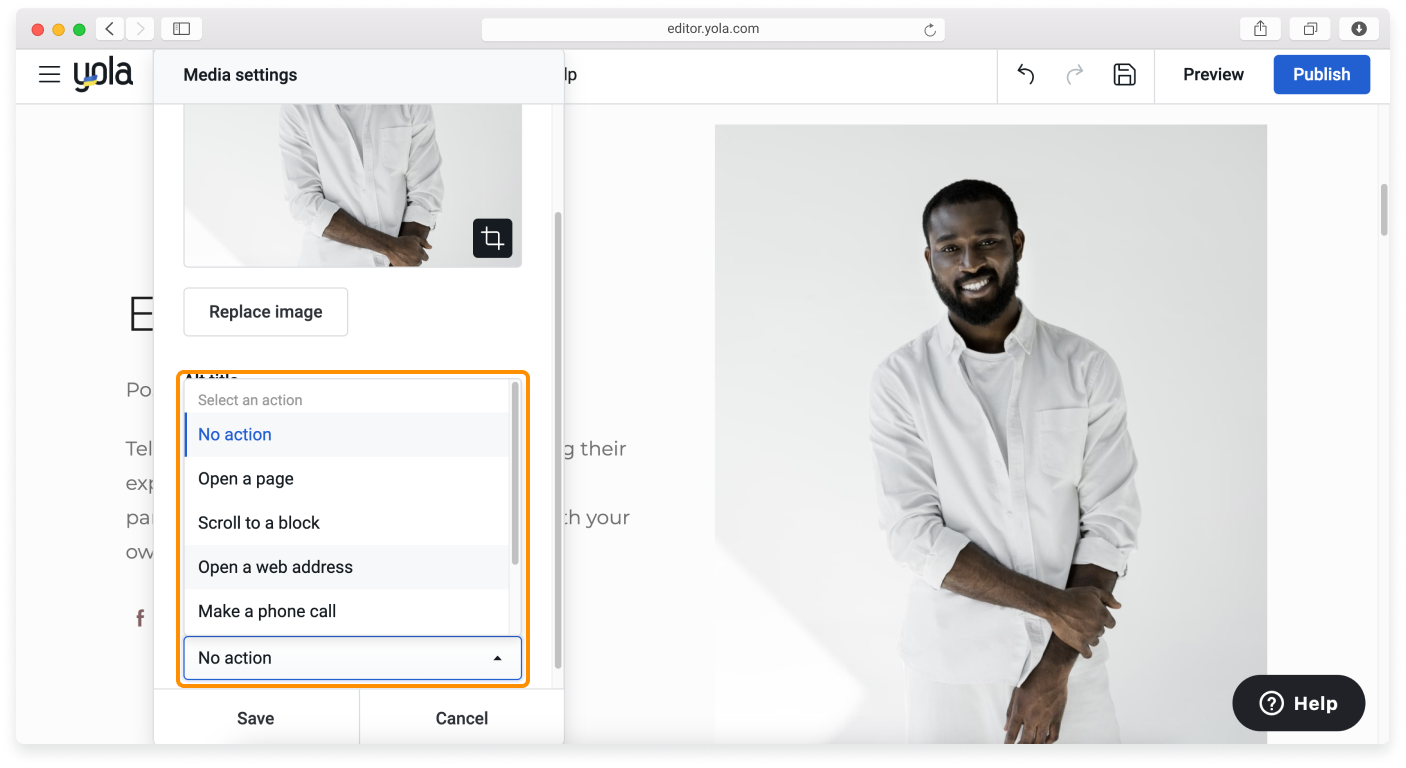1406x768 pixels.
Task: Click the downloads icon in the browser toolbar
Action: coord(1358,28)
